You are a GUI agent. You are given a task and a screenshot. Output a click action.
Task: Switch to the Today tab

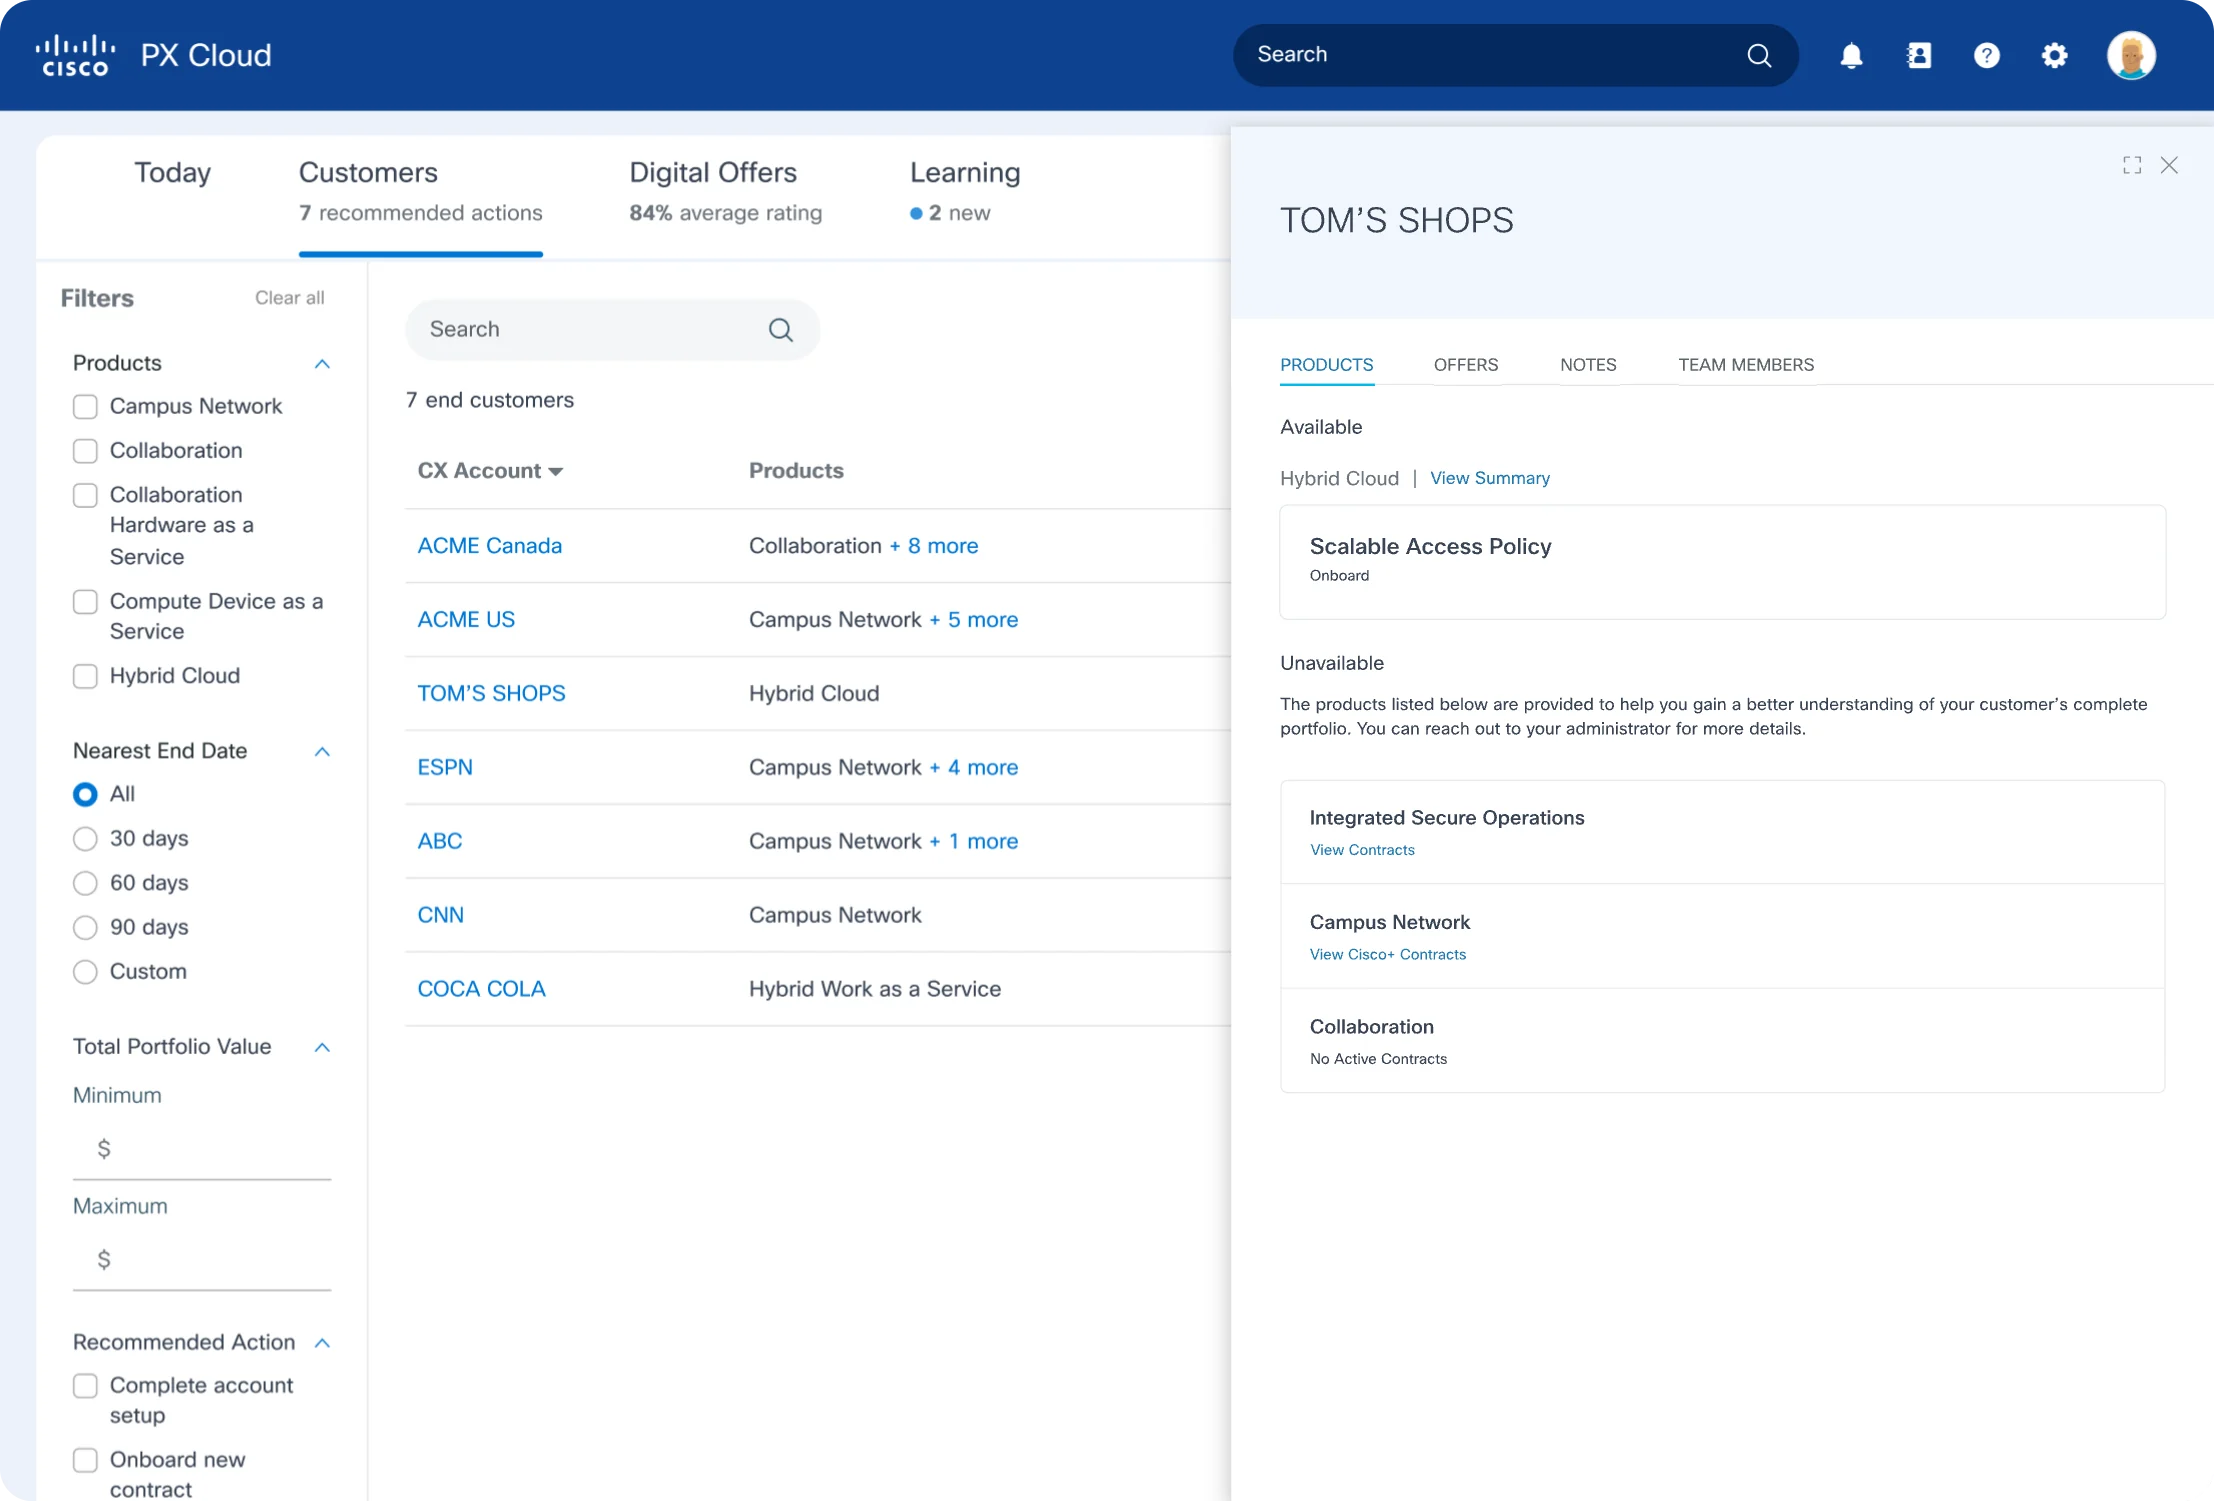[x=172, y=172]
